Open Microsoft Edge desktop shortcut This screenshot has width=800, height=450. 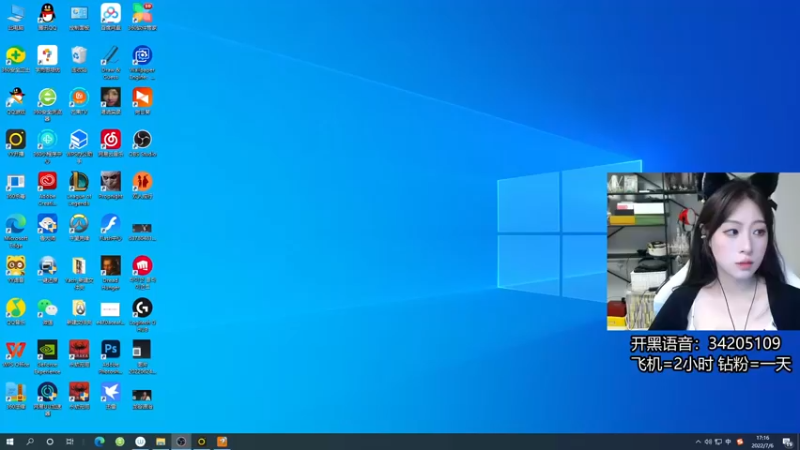coord(16,230)
